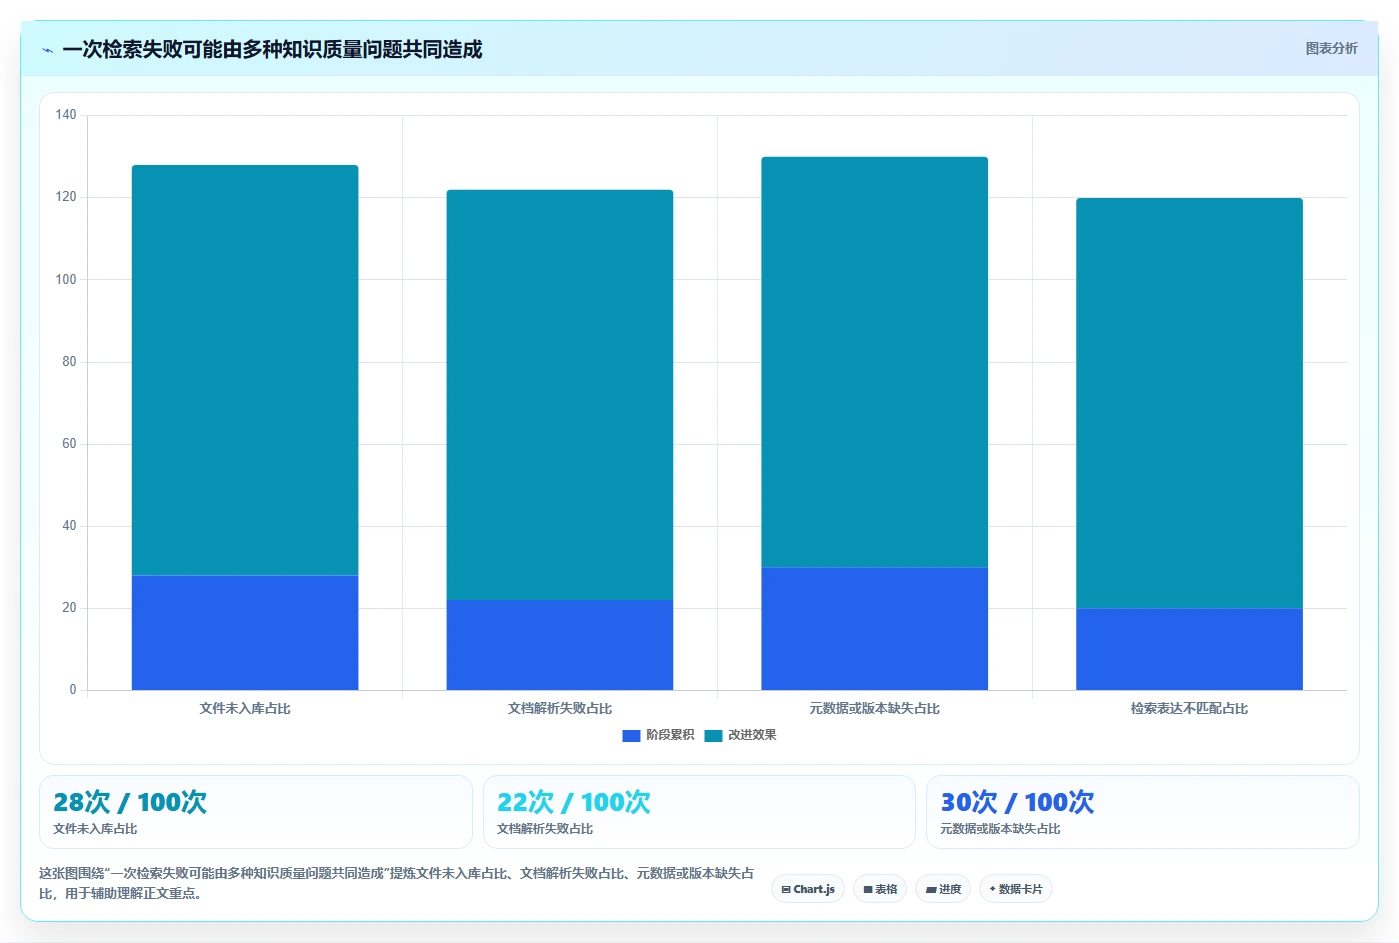The height and width of the screenshot is (943, 1399).
Task: Click the y-axis value 140
Action: tap(66, 115)
